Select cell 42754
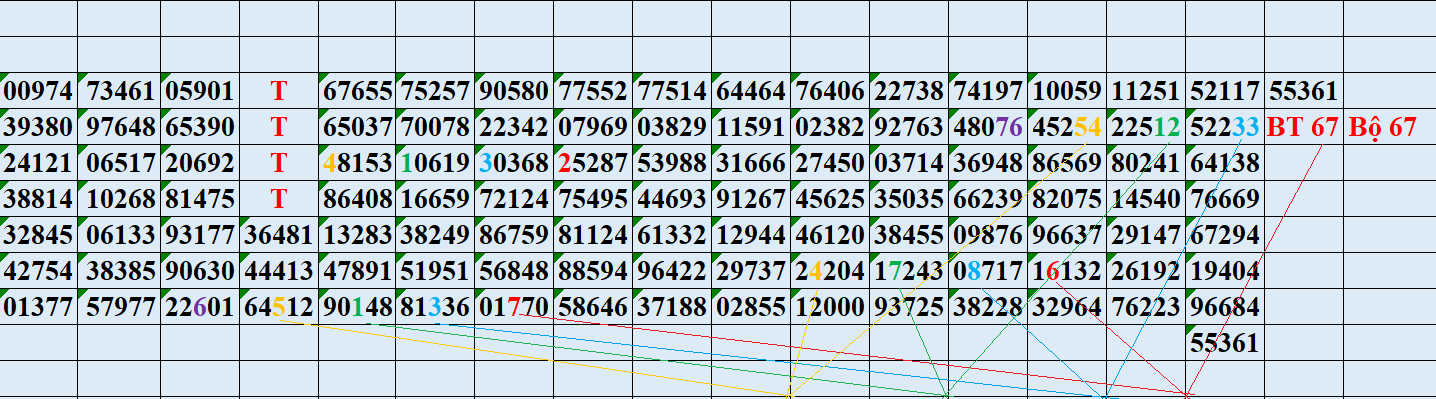 39,271
